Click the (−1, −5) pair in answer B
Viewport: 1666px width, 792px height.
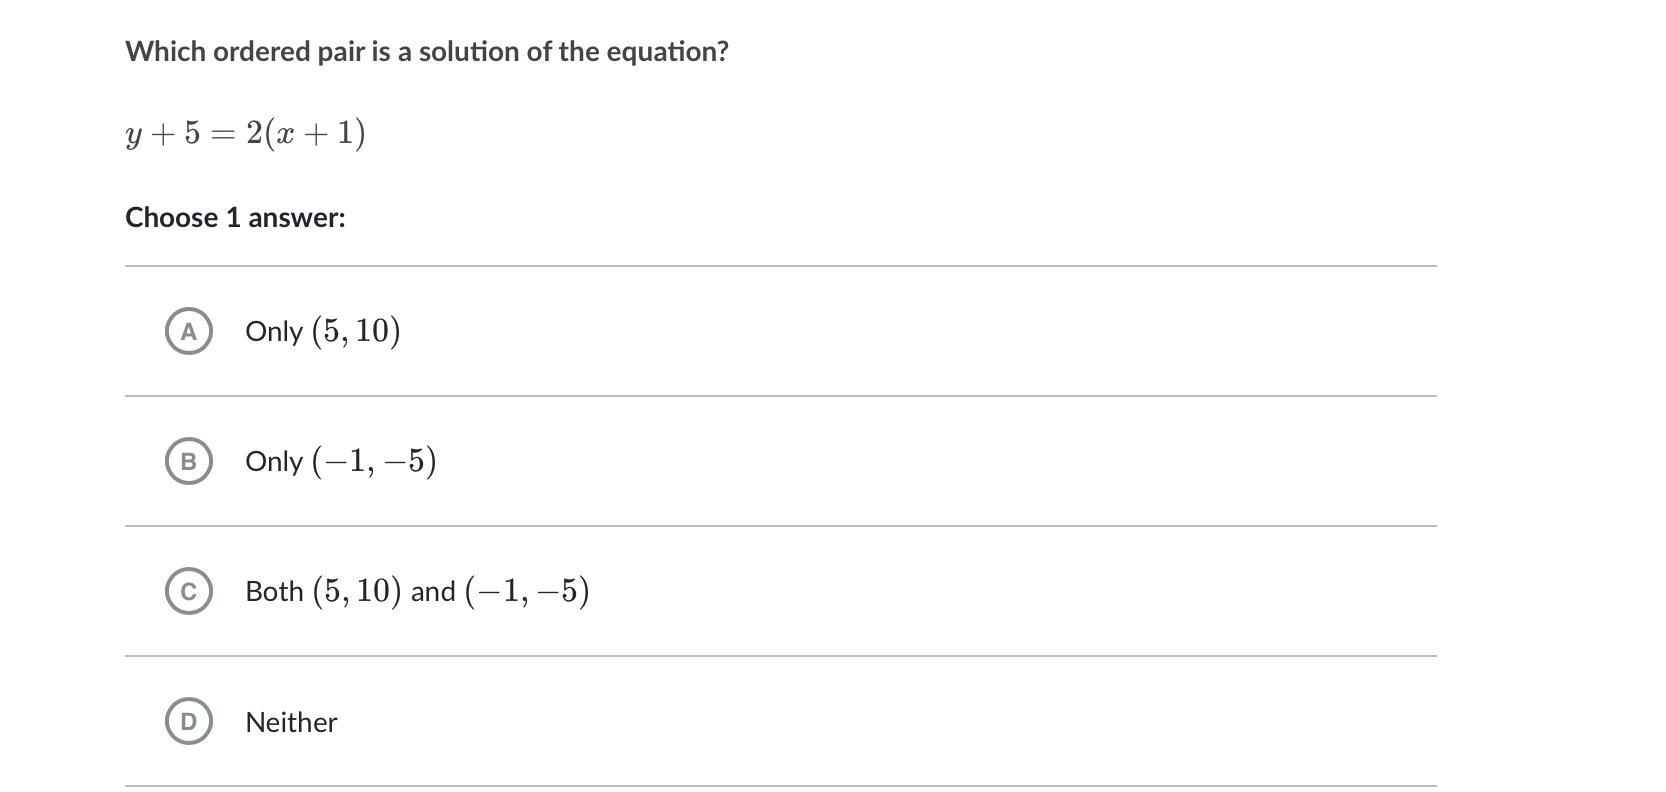(374, 461)
